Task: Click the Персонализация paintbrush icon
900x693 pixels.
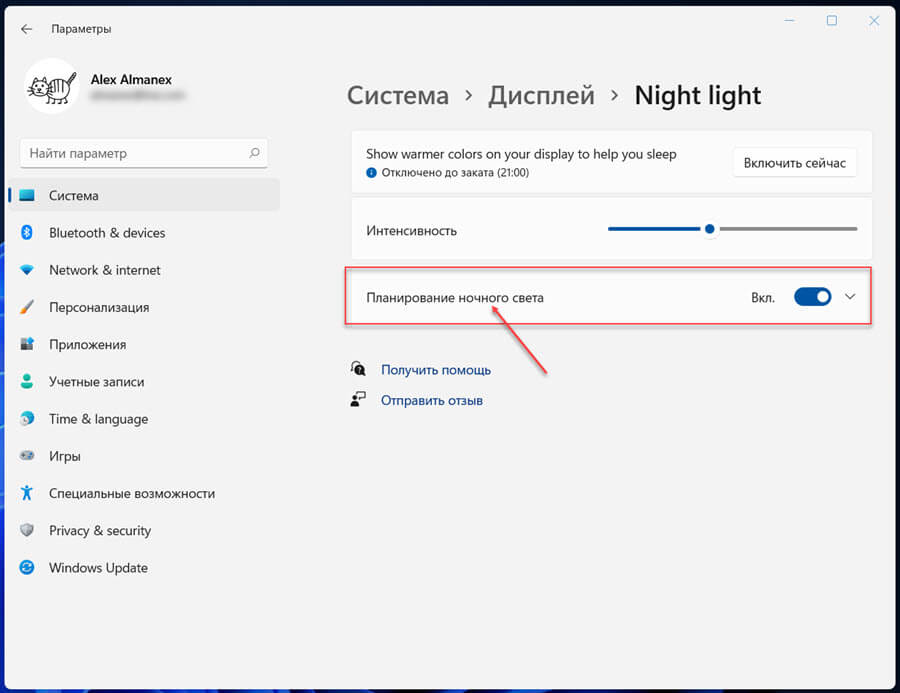Action: pyautogui.click(x=26, y=307)
